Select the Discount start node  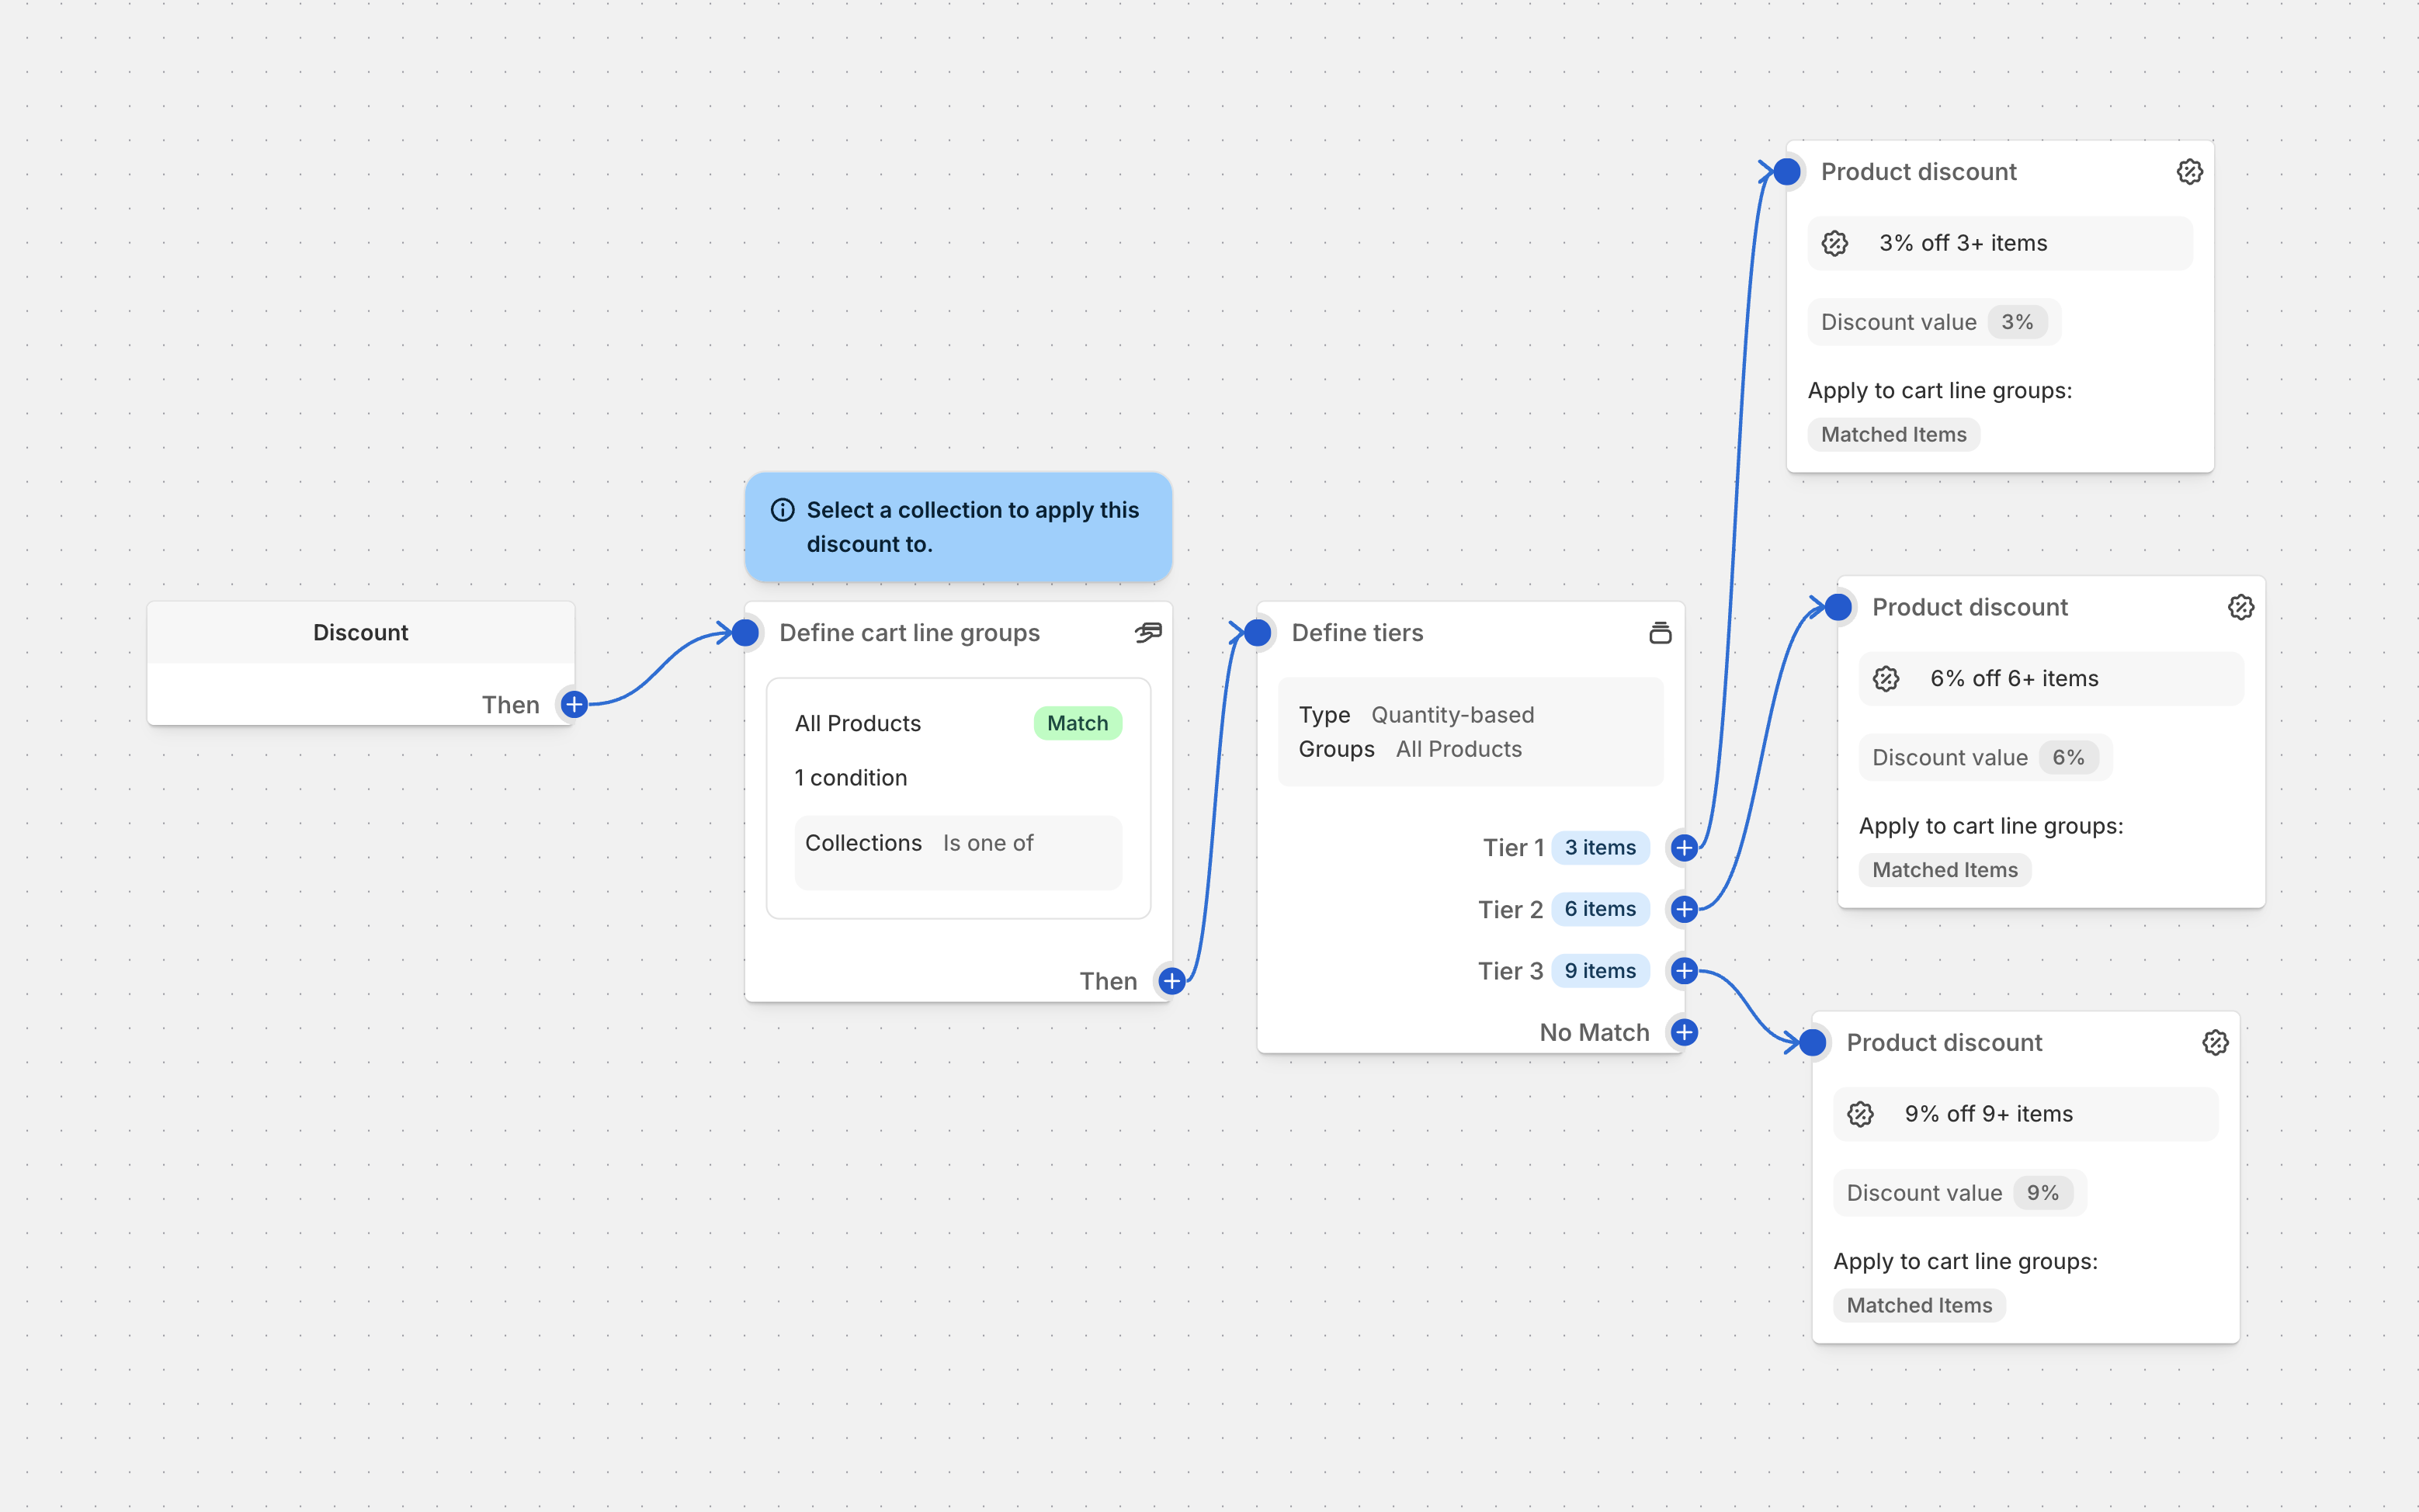[x=360, y=633]
